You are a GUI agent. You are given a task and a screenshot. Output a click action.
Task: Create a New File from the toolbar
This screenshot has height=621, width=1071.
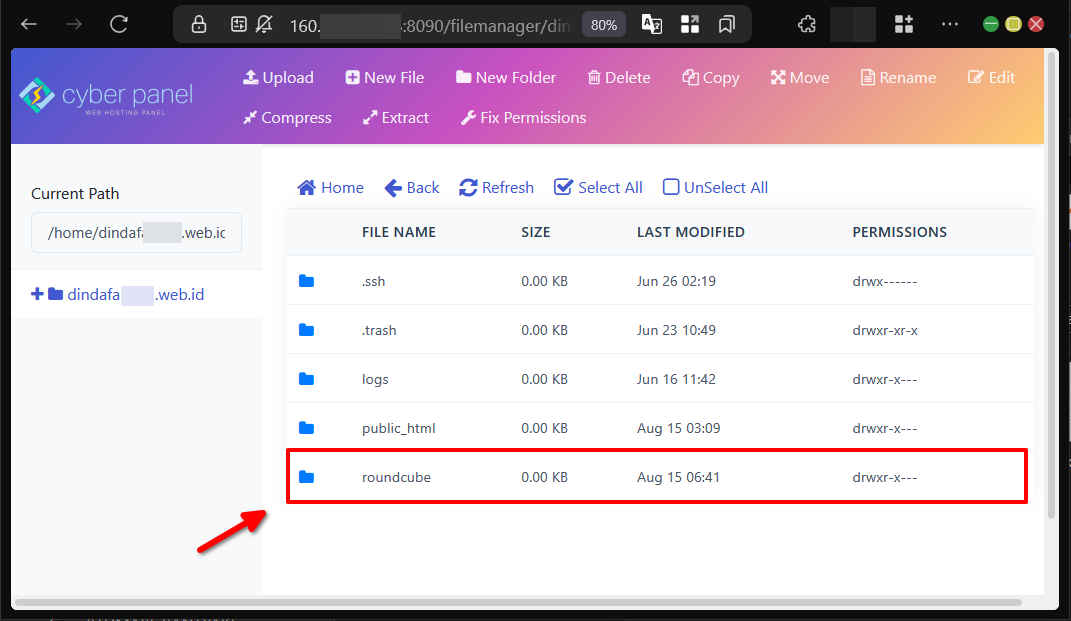click(x=352, y=78)
